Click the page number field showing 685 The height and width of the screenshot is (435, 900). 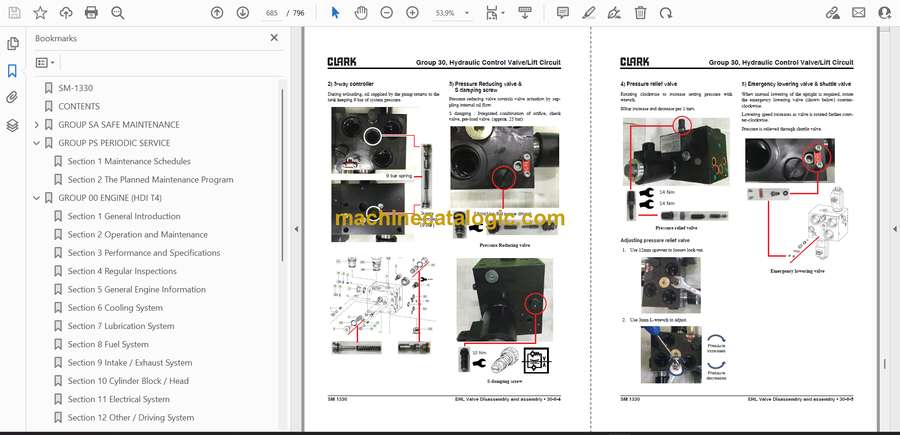[272, 13]
